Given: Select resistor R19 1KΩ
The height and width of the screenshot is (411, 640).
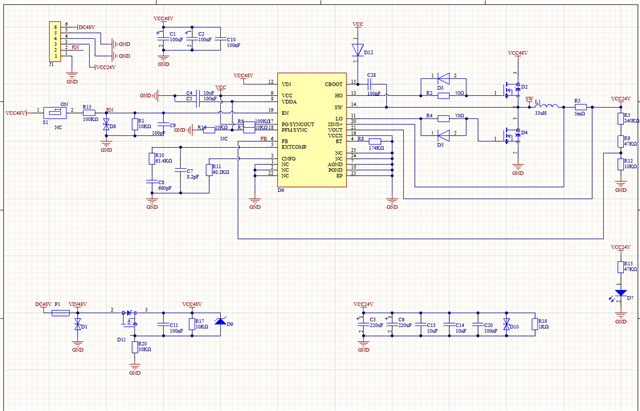Looking at the screenshot, I should (x=535, y=324).
